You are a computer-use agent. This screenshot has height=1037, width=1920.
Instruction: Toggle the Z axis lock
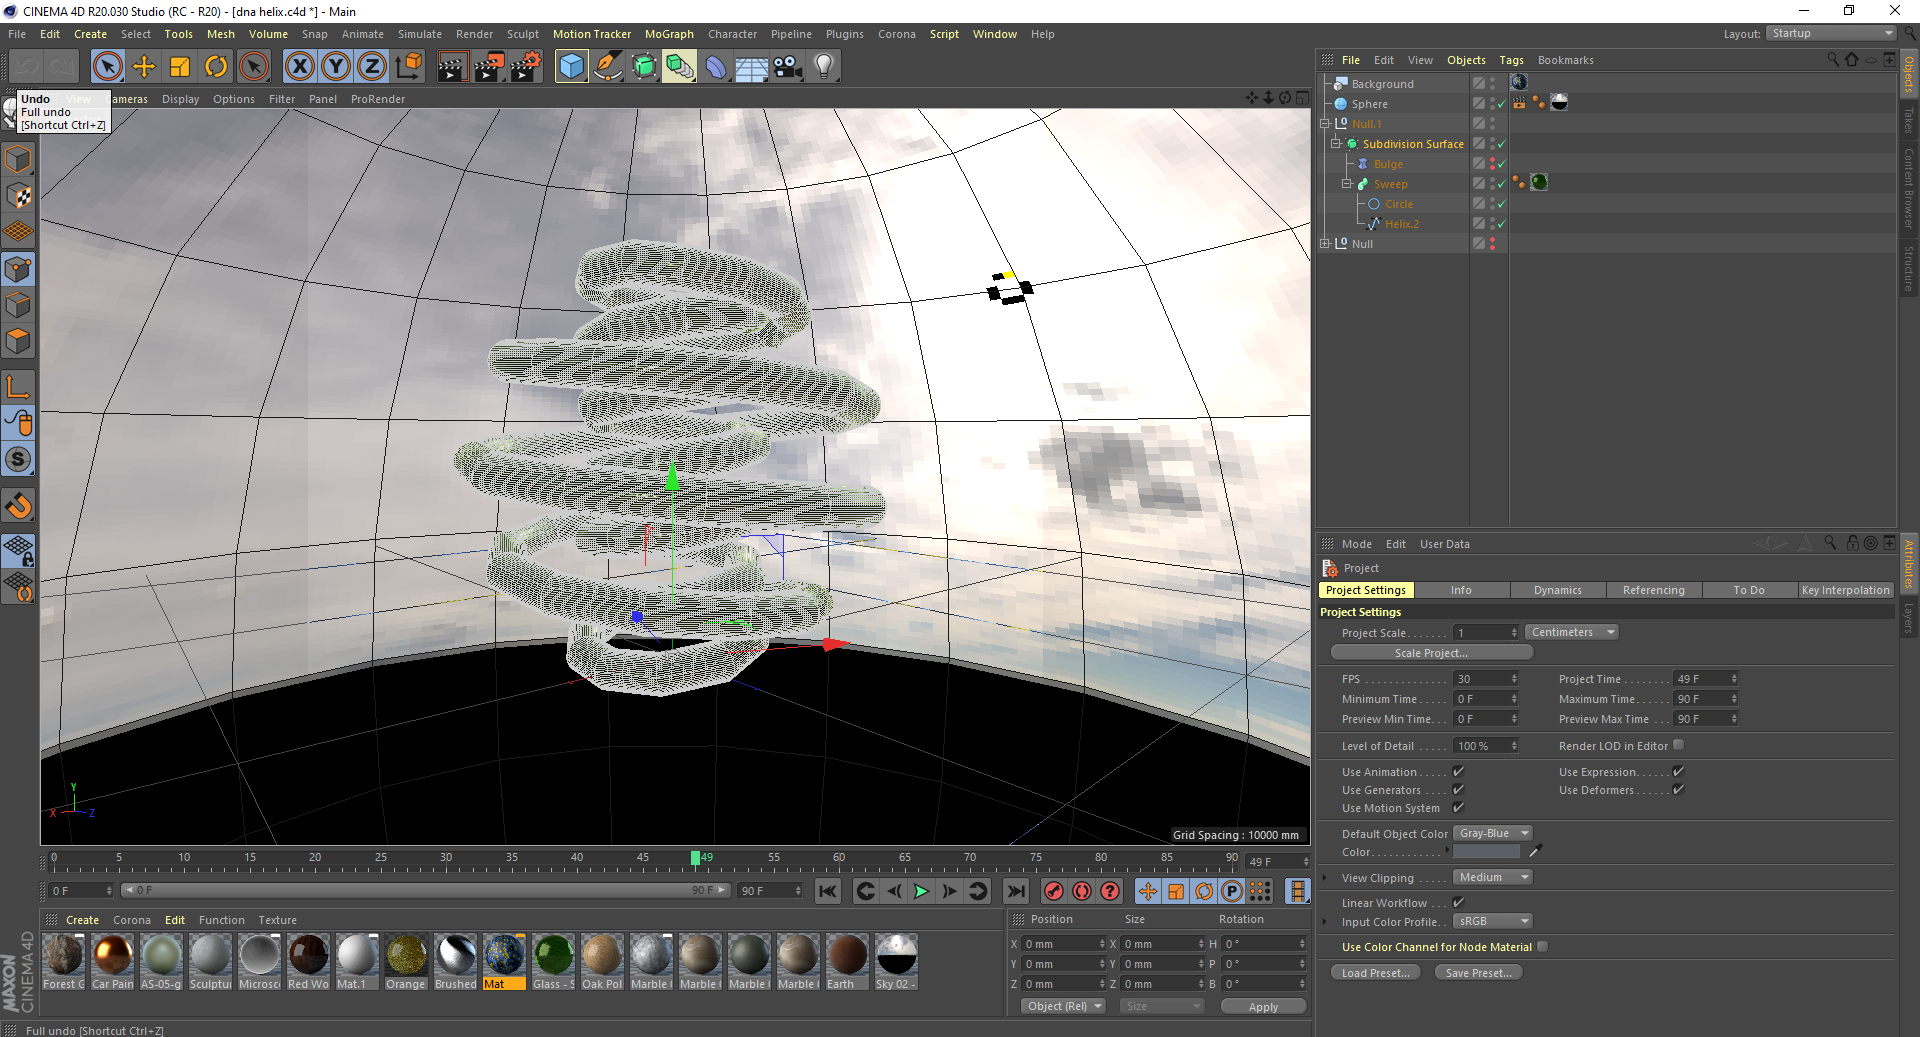(372, 67)
